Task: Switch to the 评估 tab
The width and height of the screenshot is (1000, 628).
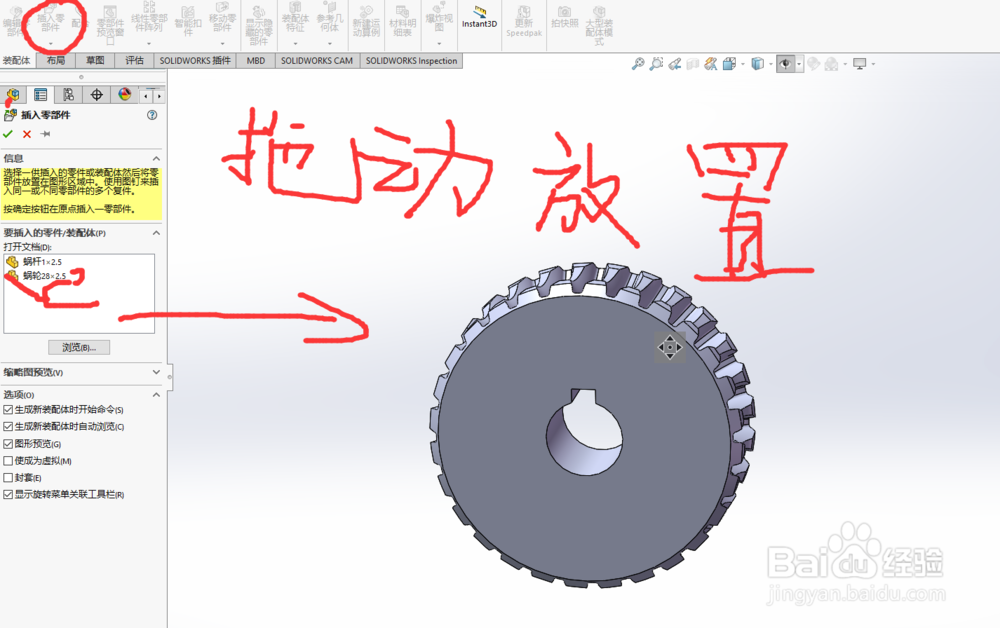Action: click(x=135, y=61)
